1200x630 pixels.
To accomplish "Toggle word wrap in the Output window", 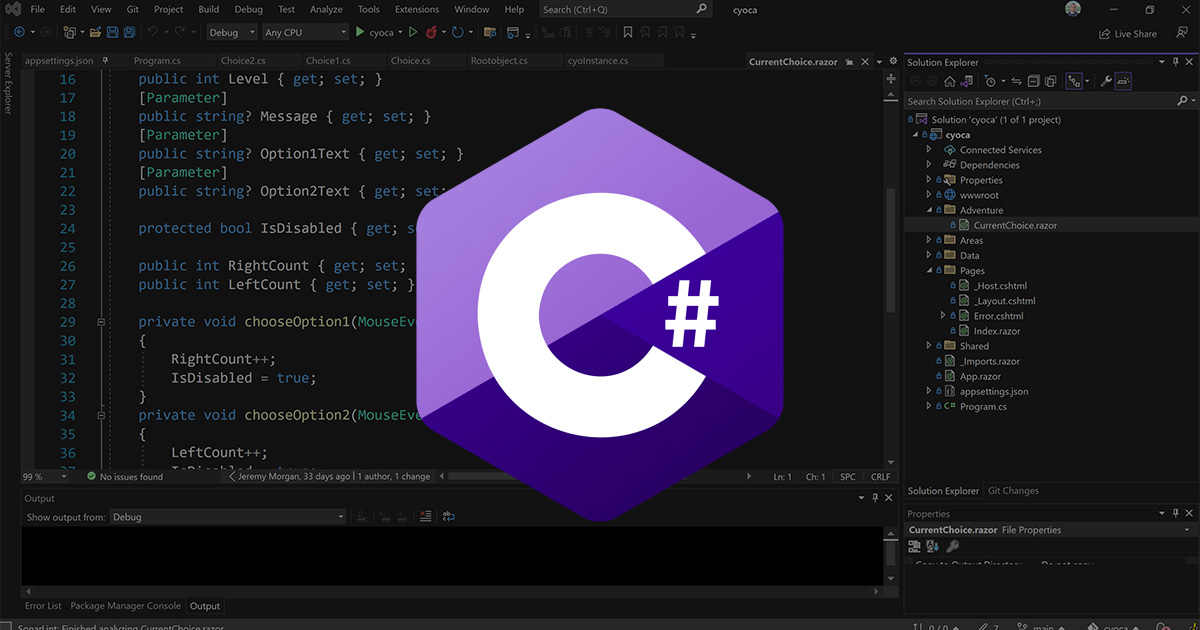I will coord(449,516).
